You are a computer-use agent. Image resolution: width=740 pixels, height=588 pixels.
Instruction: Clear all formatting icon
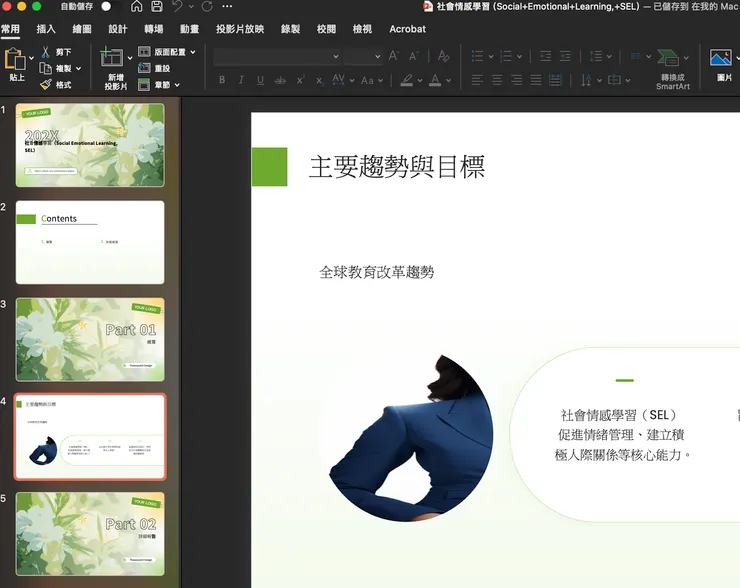pos(443,56)
